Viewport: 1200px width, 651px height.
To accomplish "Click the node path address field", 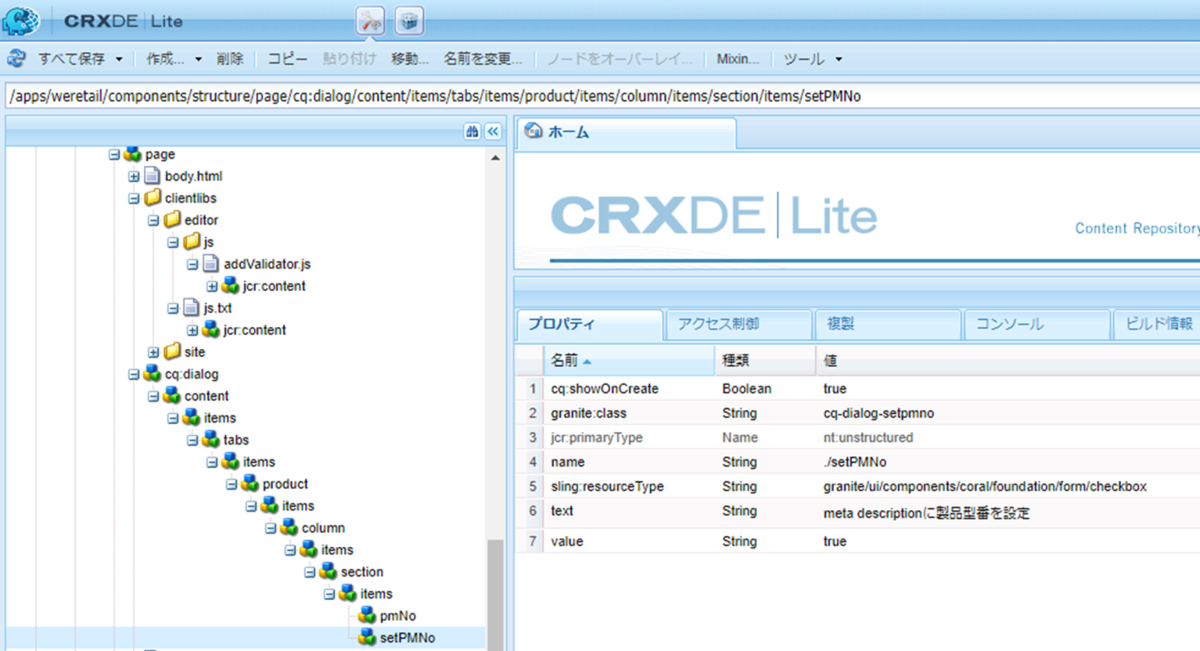I will coord(602,96).
